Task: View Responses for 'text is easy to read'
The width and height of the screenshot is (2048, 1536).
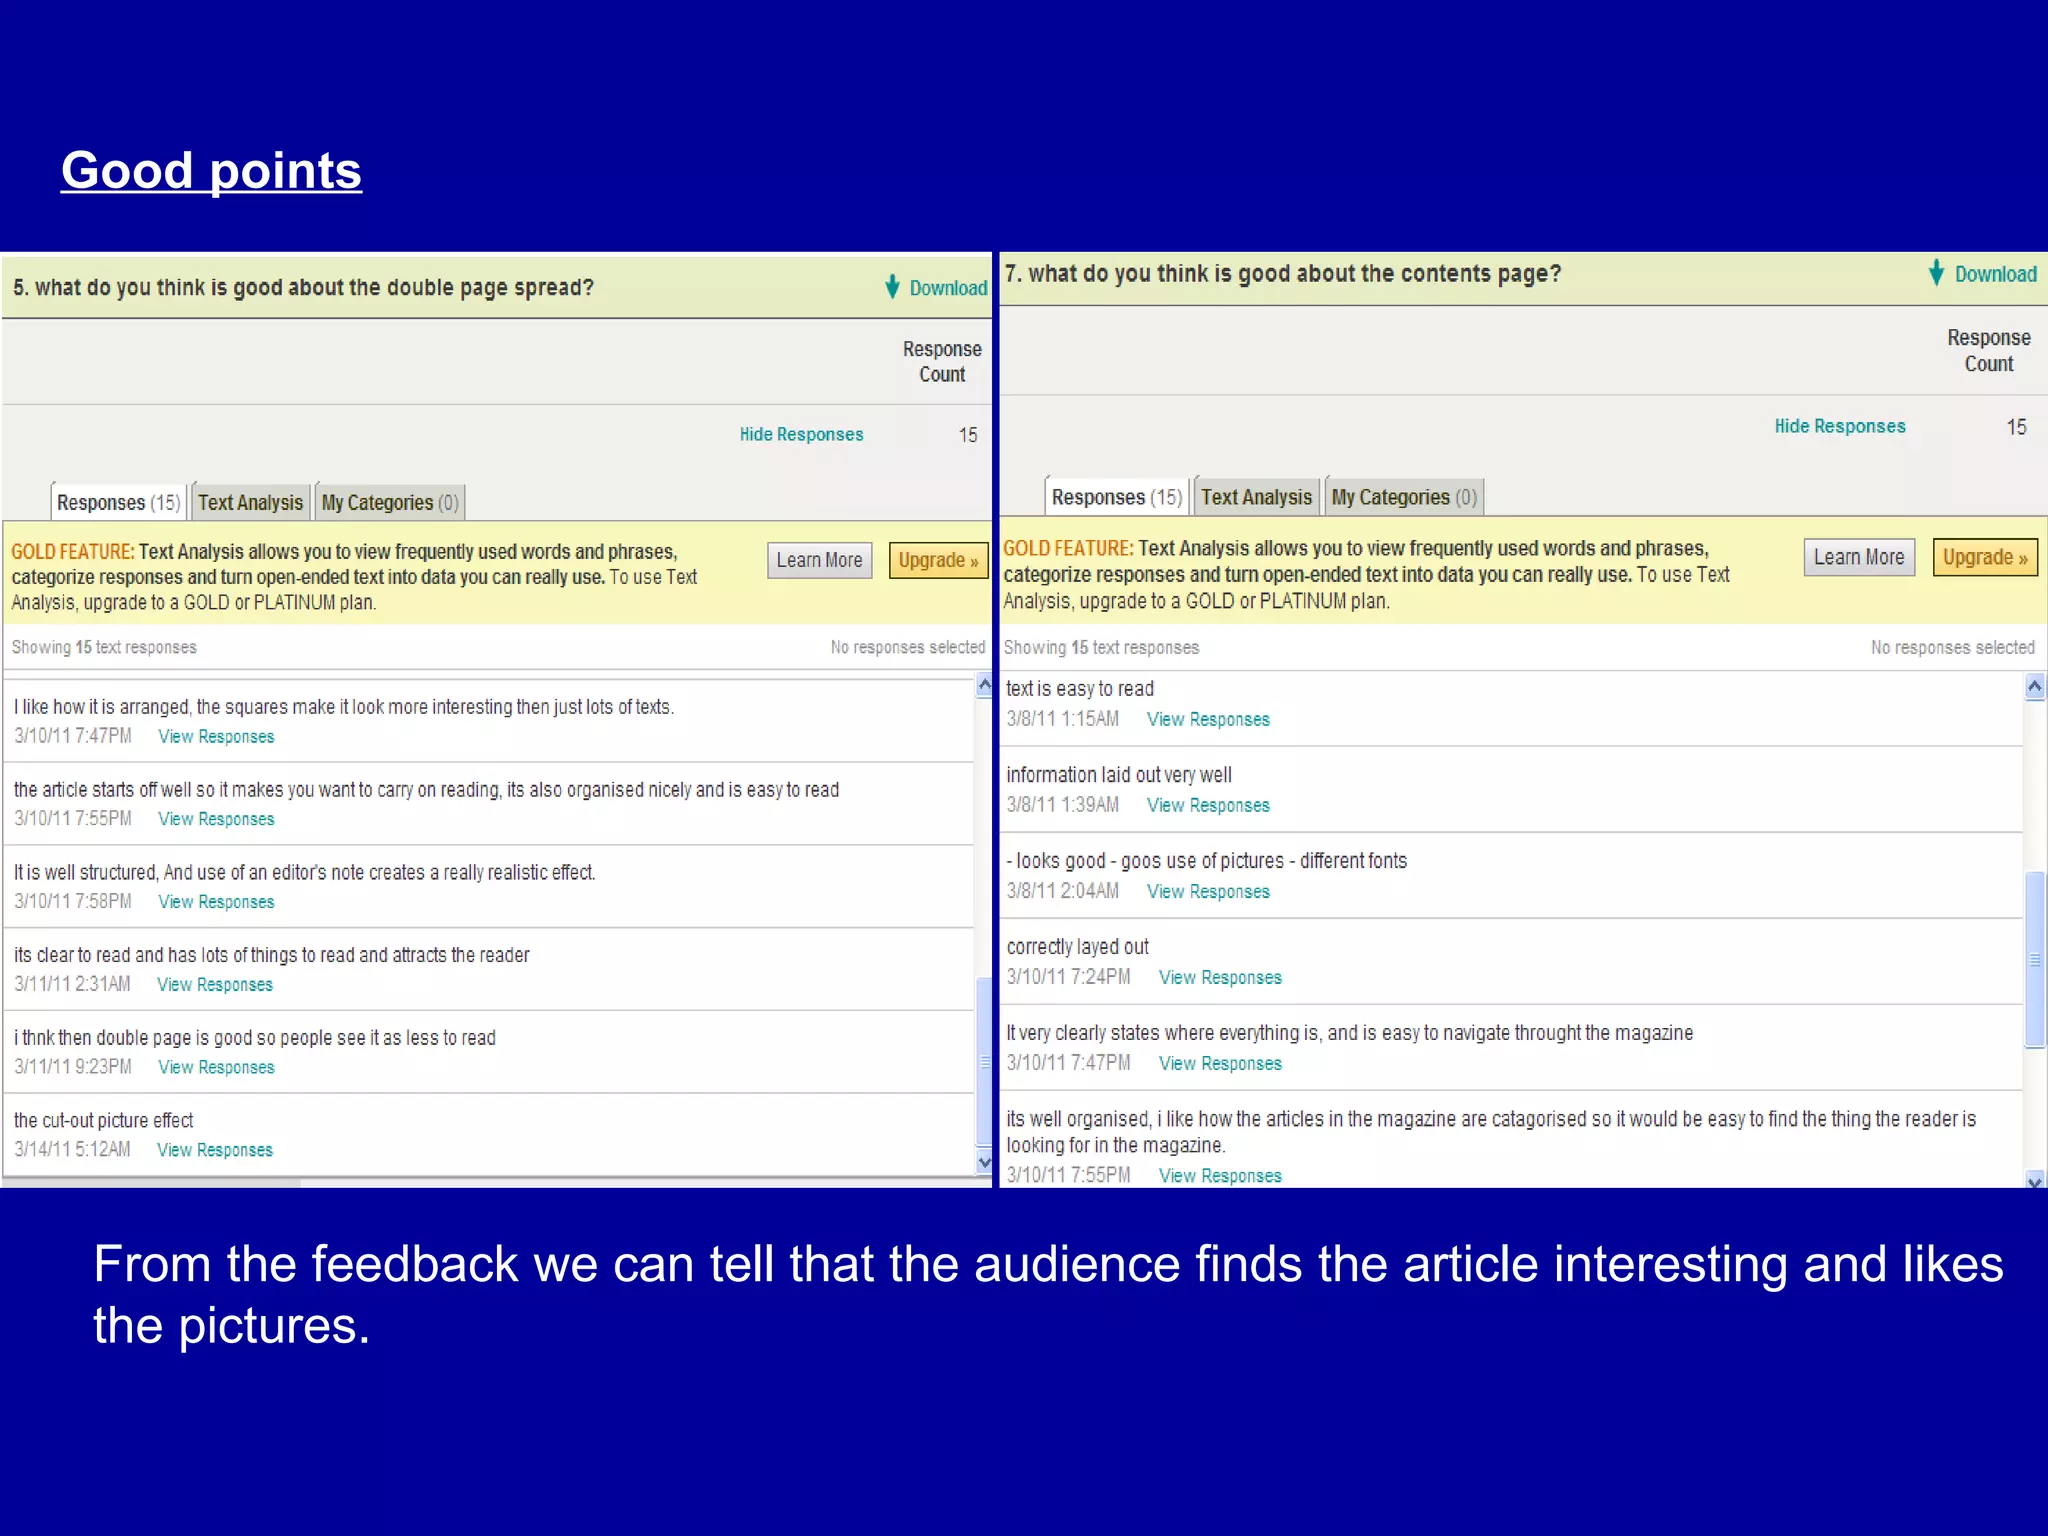Action: tap(1208, 719)
